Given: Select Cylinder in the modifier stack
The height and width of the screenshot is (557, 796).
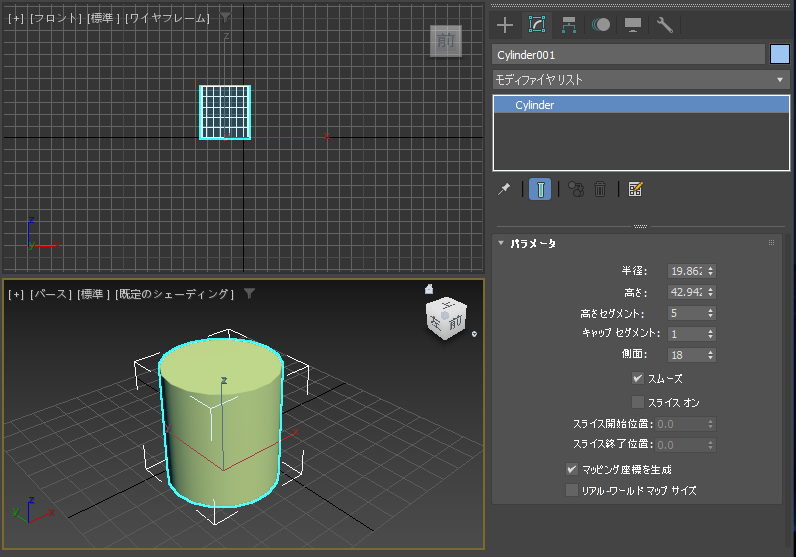Looking at the screenshot, I should [641, 105].
